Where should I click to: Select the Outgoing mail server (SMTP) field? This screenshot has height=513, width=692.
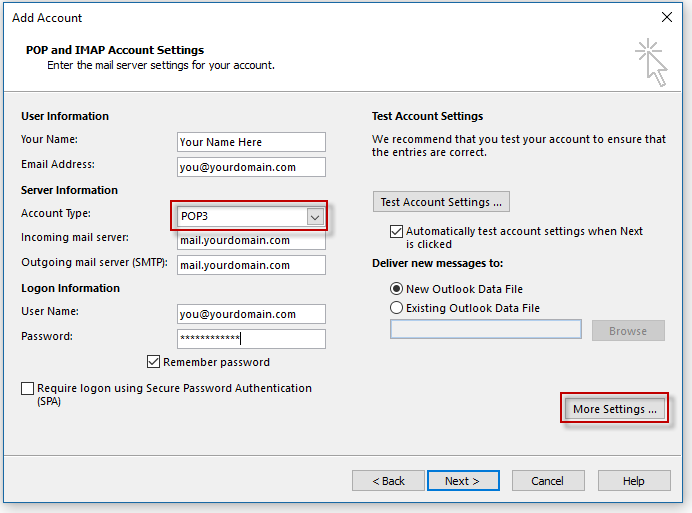pyautogui.click(x=251, y=265)
